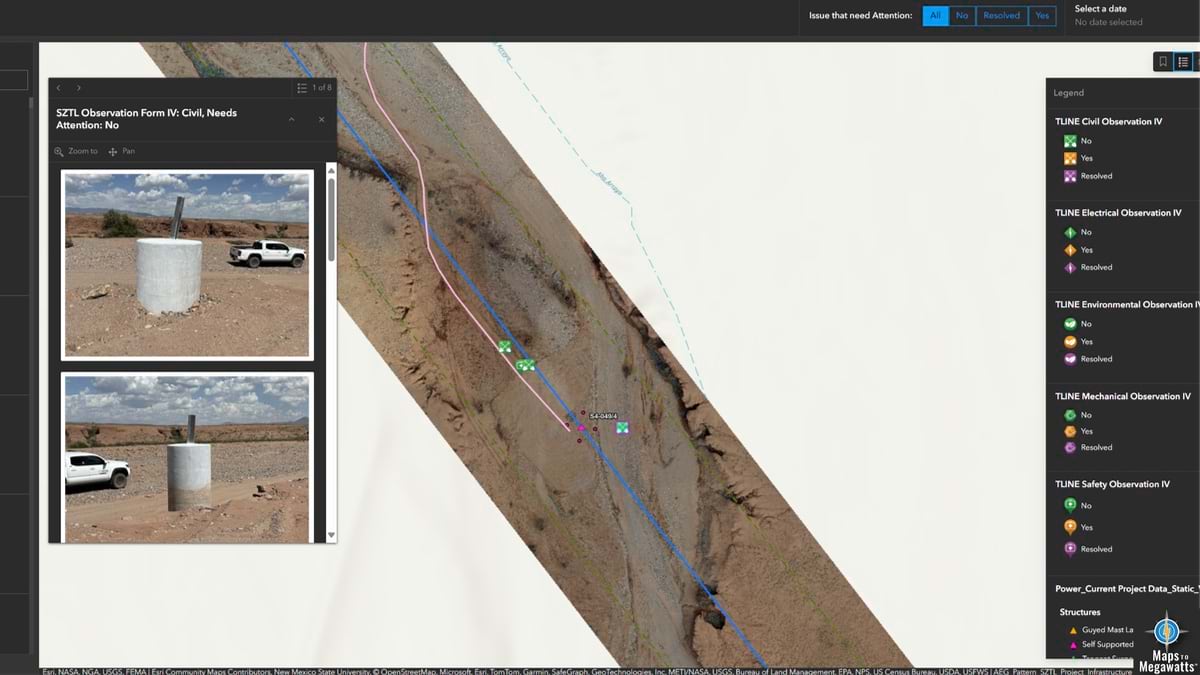This screenshot has height=675, width=1200.
Task: Click the clustered green civil markers
Action: 526,365
